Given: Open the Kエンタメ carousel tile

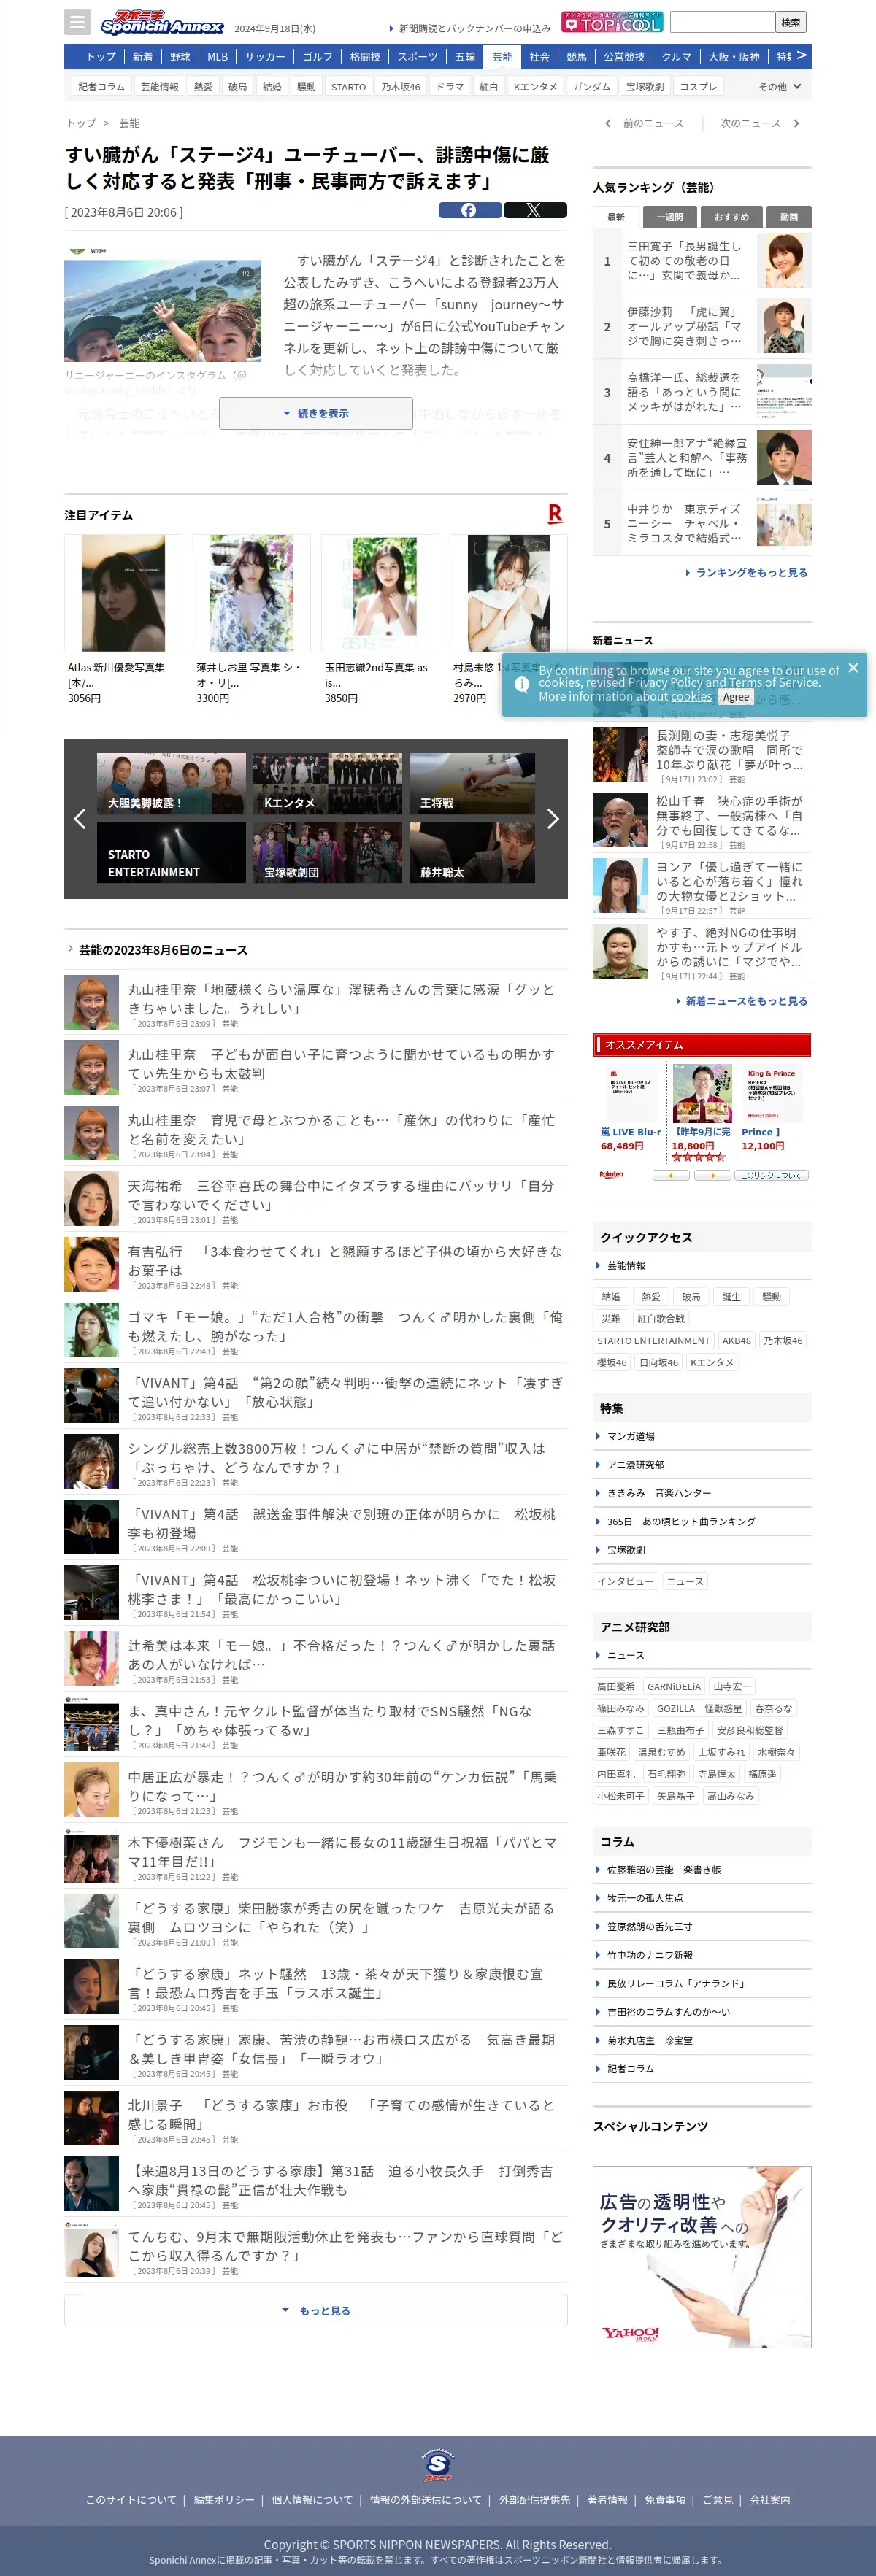Looking at the screenshot, I should [328, 783].
